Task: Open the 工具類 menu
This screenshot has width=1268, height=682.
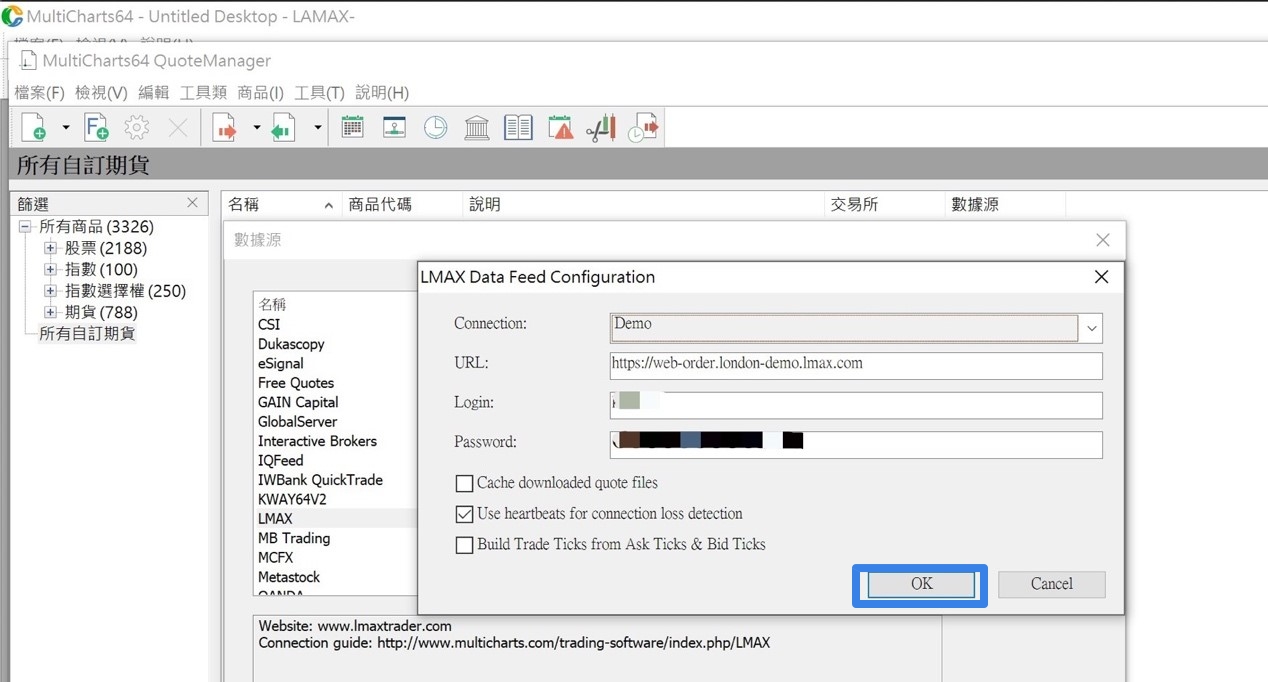Action: tap(203, 93)
